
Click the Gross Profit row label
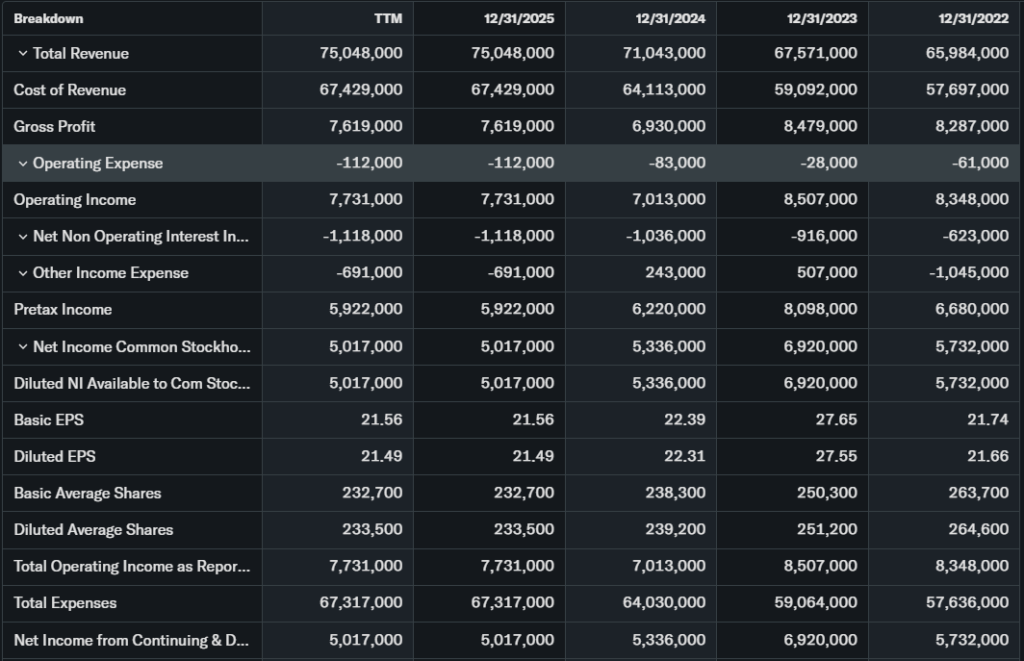click(54, 127)
